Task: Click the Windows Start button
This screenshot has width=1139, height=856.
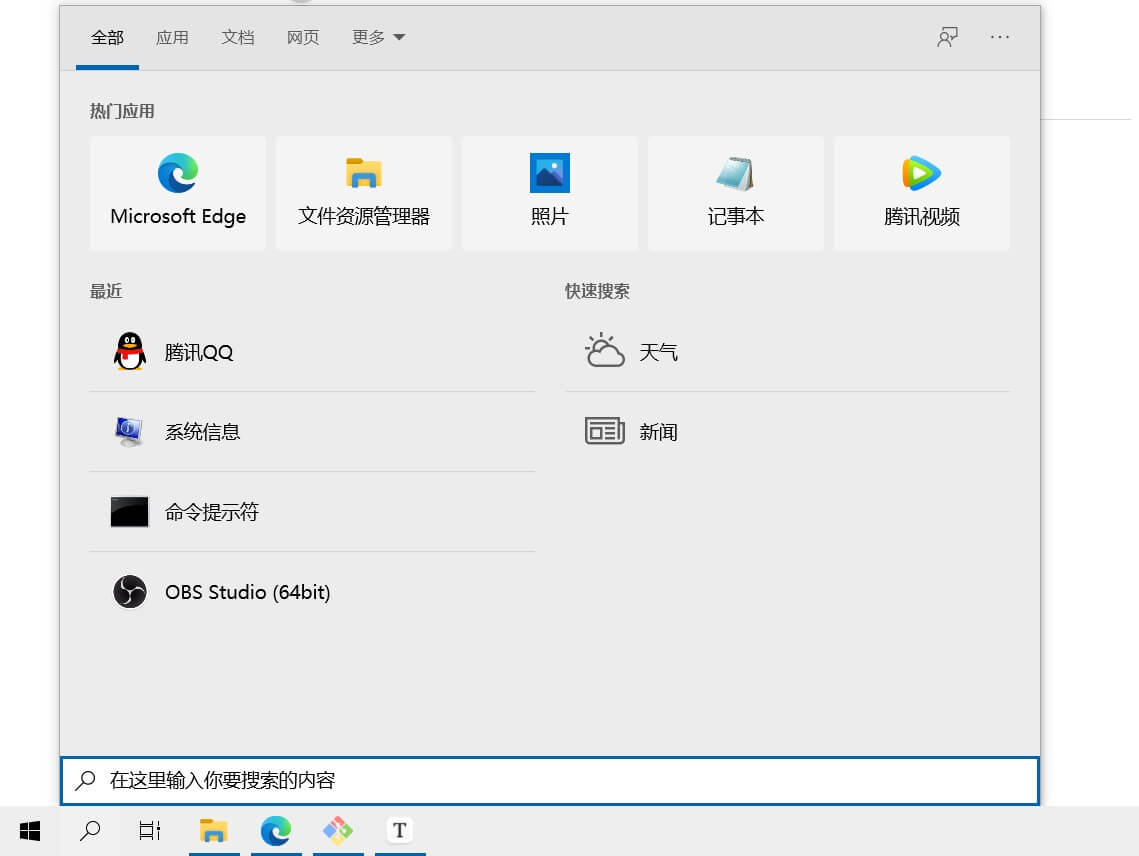Action: [x=30, y=831]
